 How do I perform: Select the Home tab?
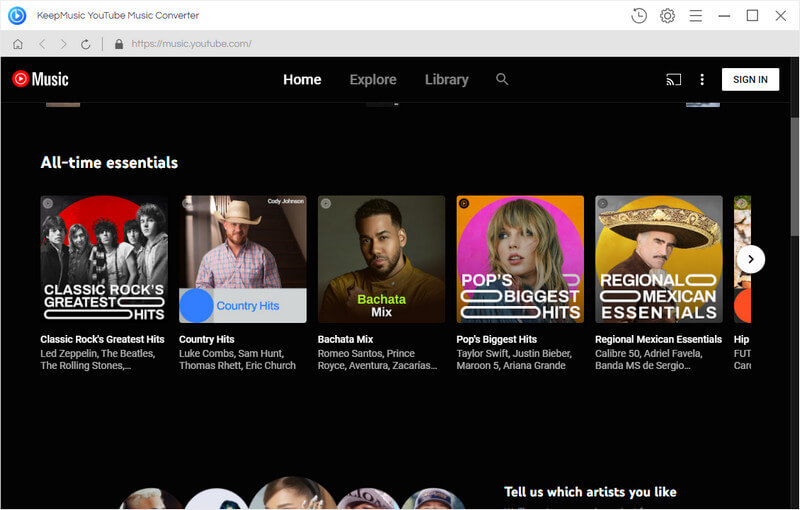(x=302, y=80)
